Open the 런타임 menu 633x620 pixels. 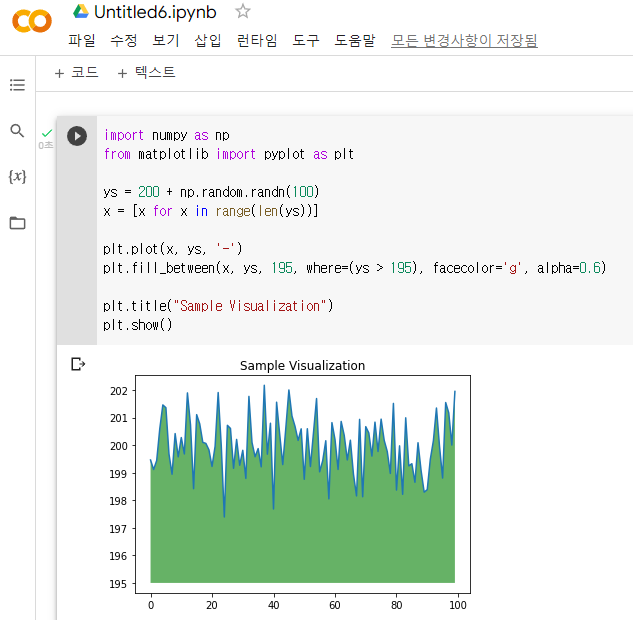[x=257, y=40]
